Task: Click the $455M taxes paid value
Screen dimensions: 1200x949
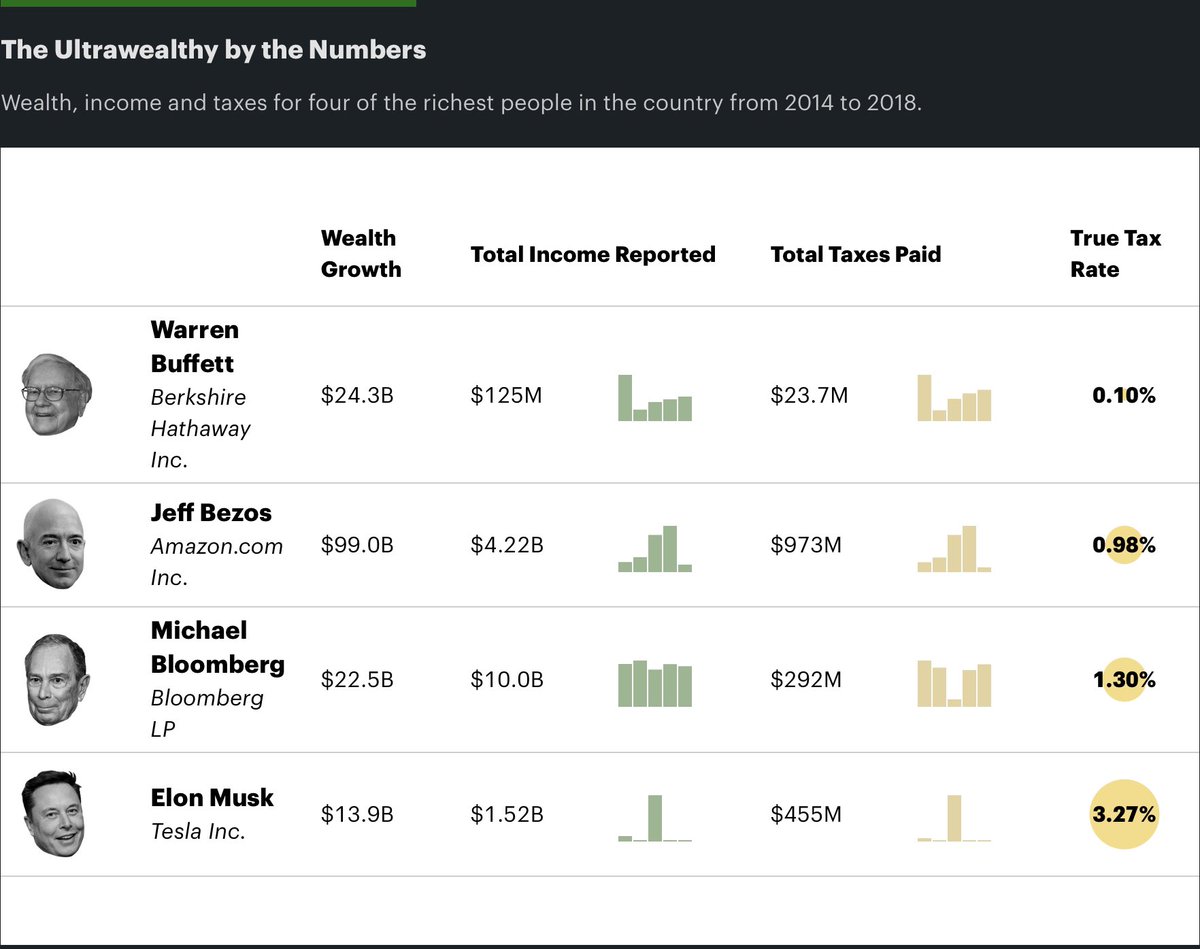Action: pyautogui.click(x=806, y=814)
